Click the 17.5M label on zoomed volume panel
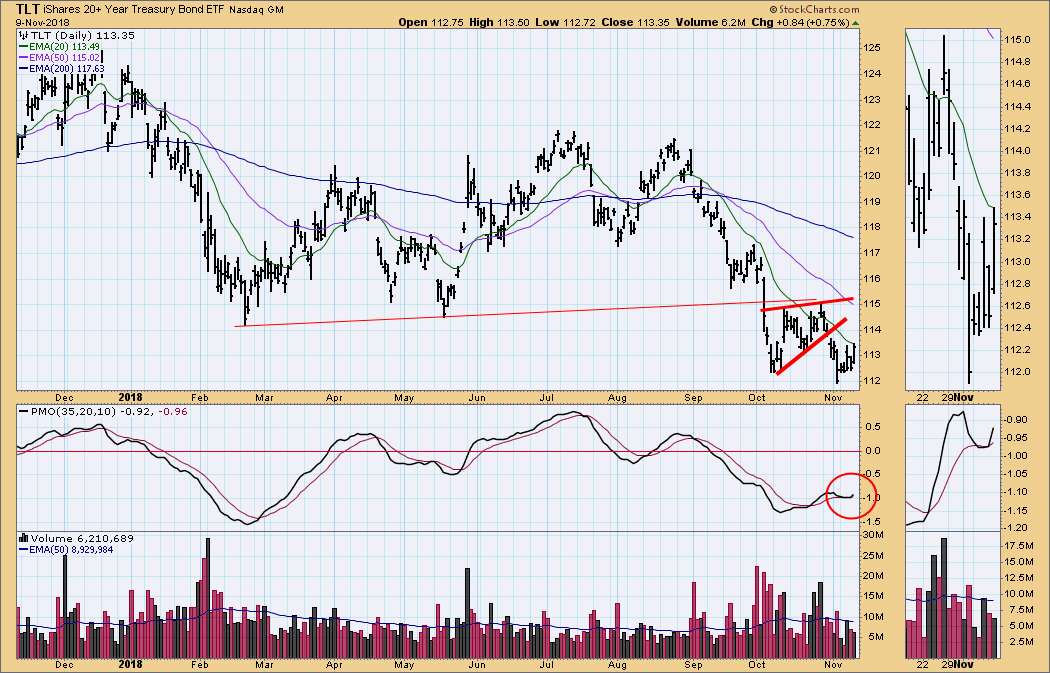Image resolution: width=1050 pixels, height=673 pixels. point(1020,546)
